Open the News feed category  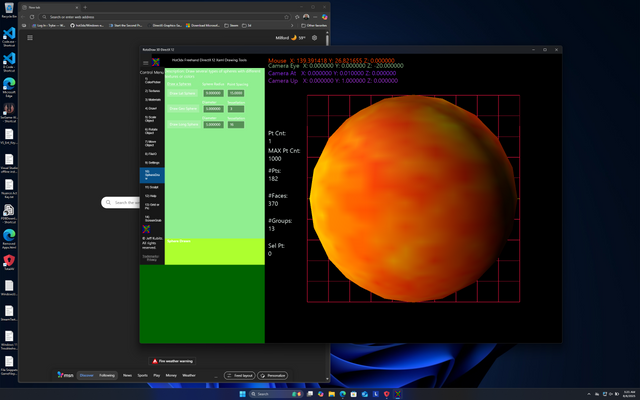[127, 376]
